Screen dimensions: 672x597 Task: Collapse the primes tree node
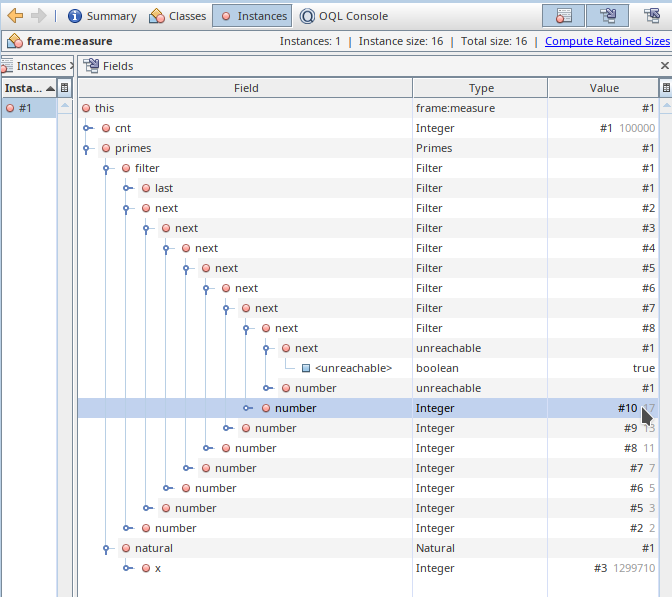click(x=88, y=148)
